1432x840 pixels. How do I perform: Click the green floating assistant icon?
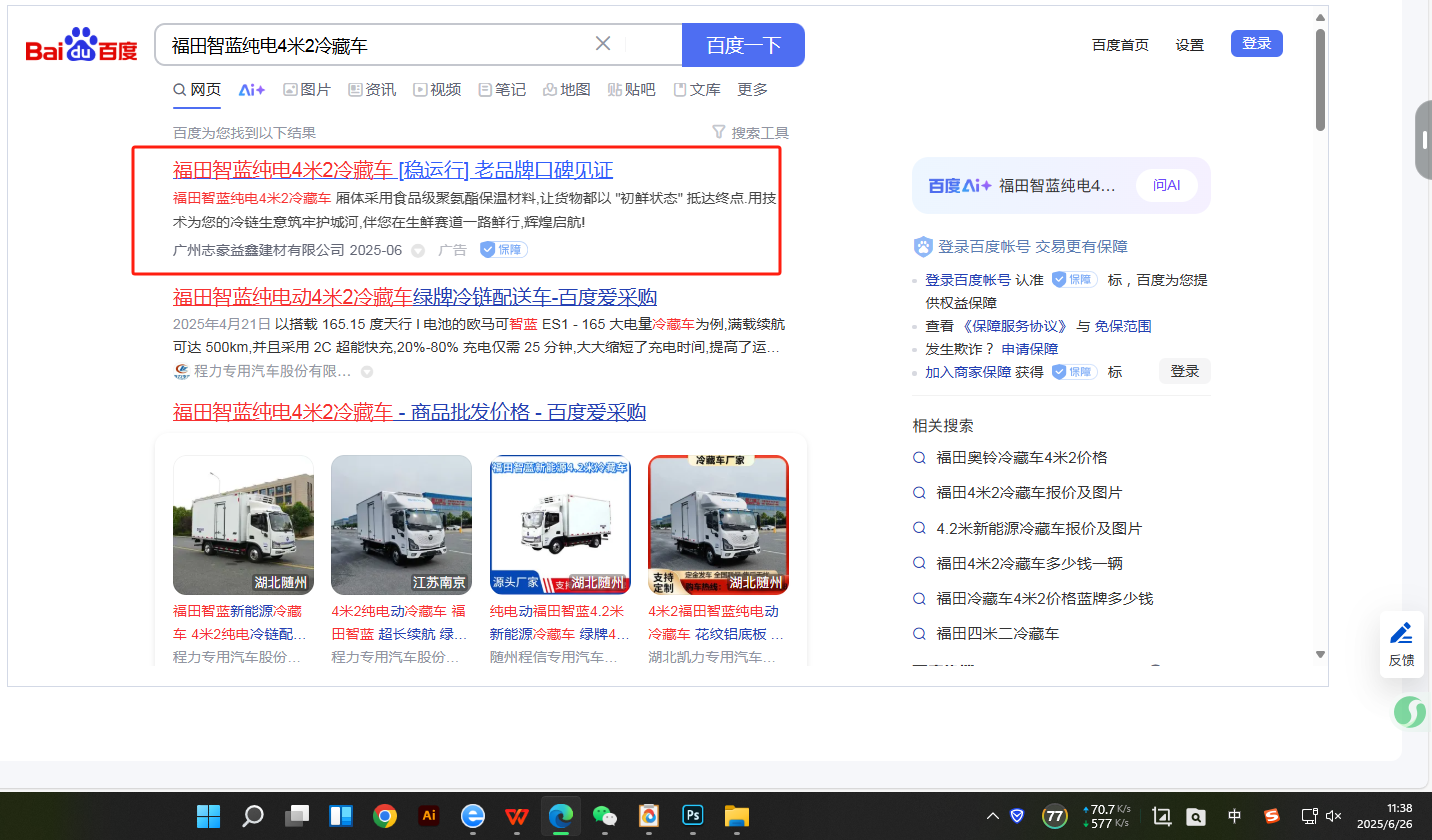coord(1410,712)
